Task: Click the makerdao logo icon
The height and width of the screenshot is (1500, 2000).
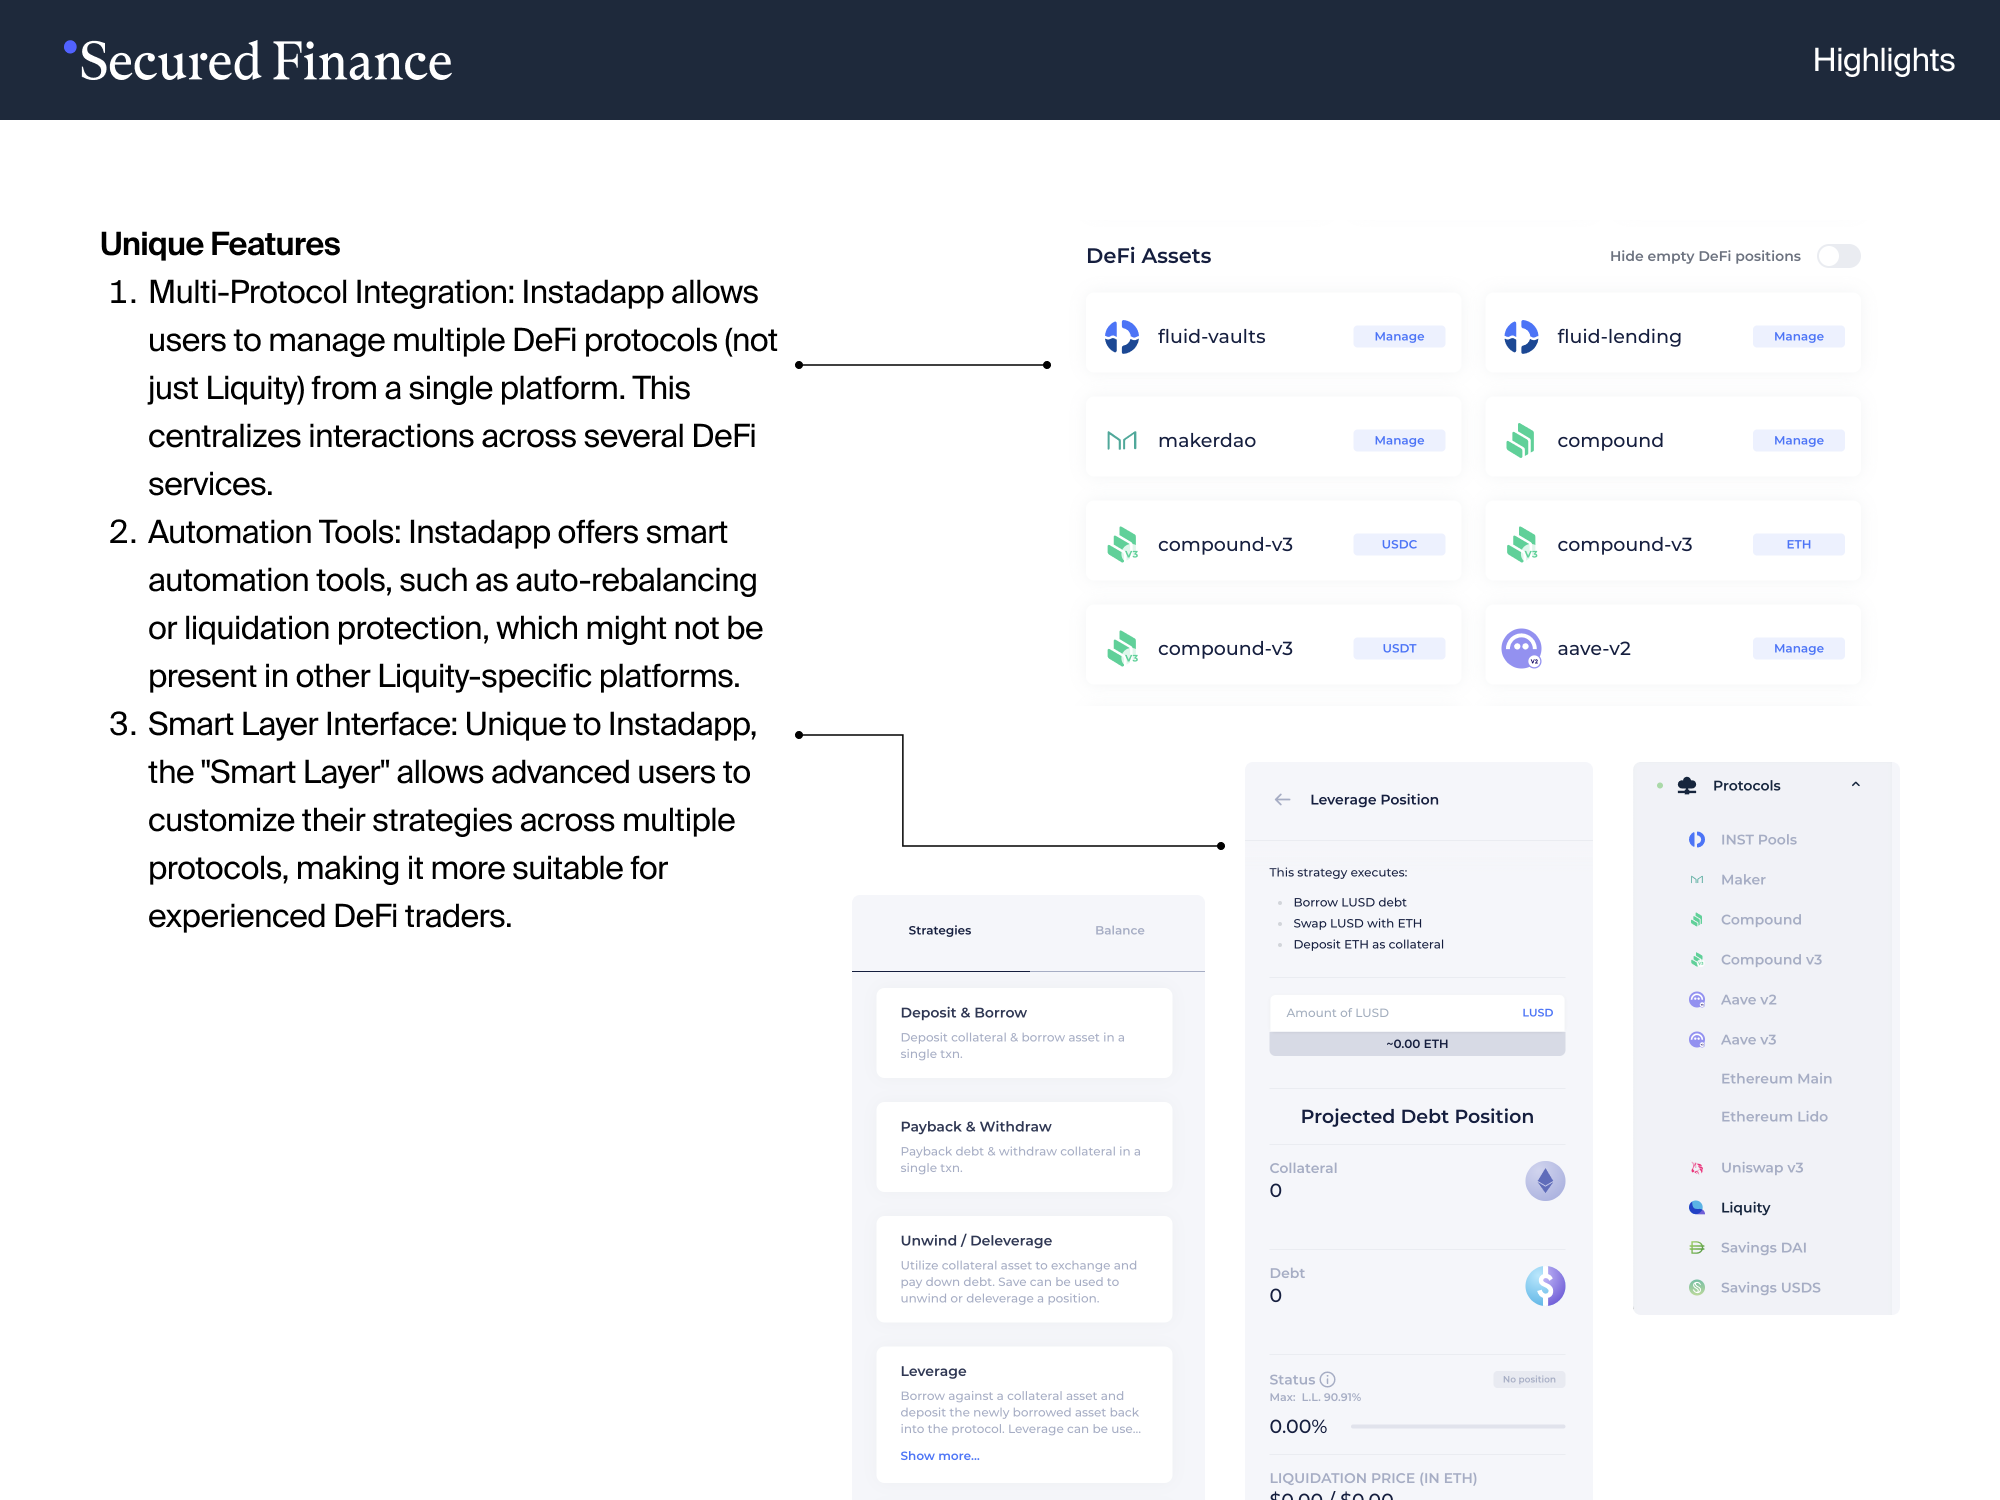Action: point(1121,441)
